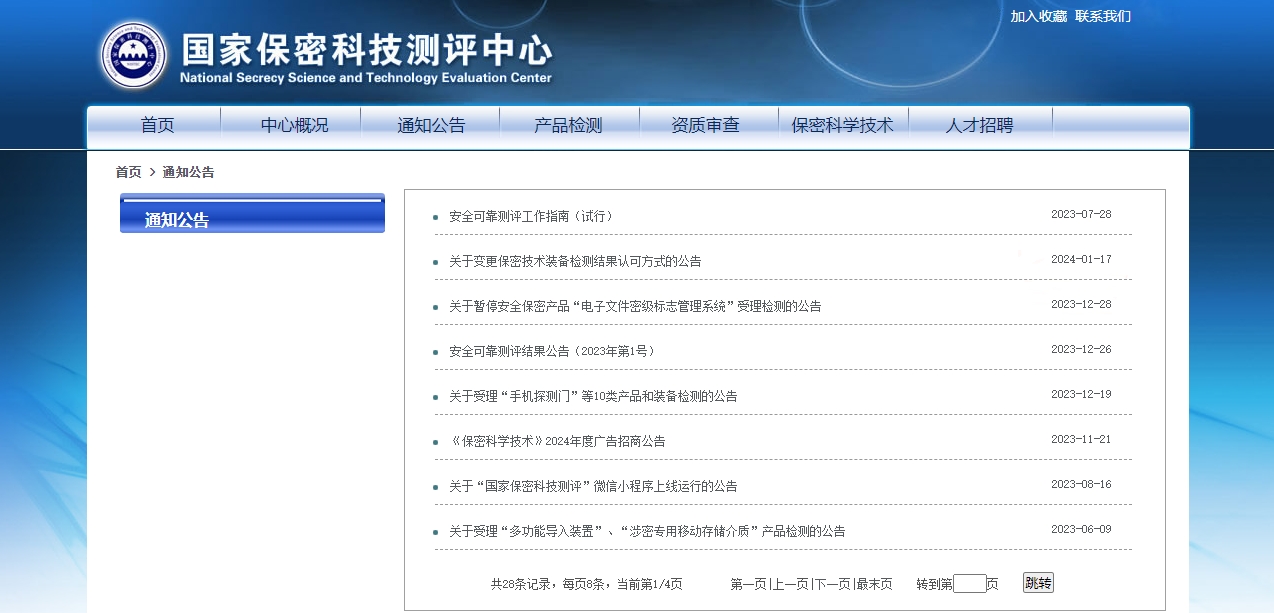The height and width of the screenshot is (613, 1274).
Task: Open announcement about 变更保密技术装备检测结果认可方式
Action: [575, 261]
